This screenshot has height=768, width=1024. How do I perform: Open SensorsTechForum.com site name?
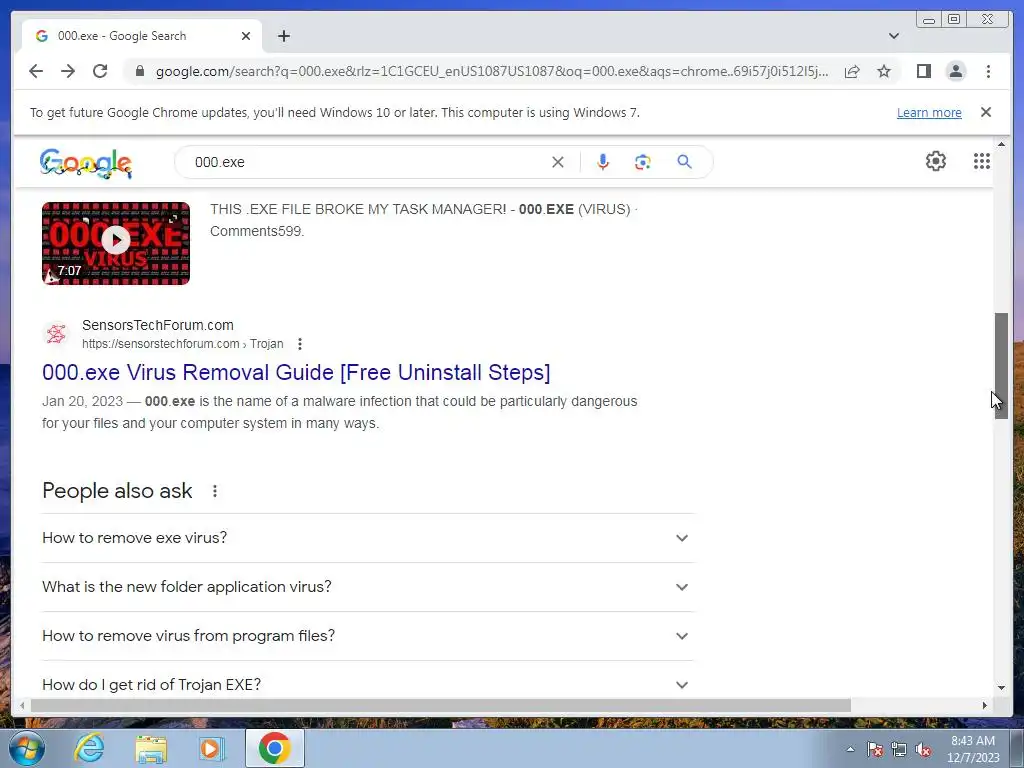[x=157, y=325]
